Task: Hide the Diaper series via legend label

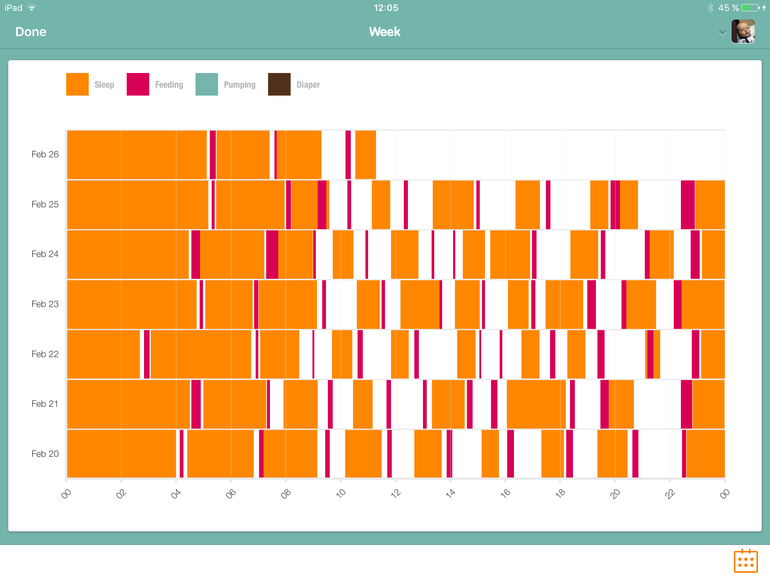Action: (308, 85)
